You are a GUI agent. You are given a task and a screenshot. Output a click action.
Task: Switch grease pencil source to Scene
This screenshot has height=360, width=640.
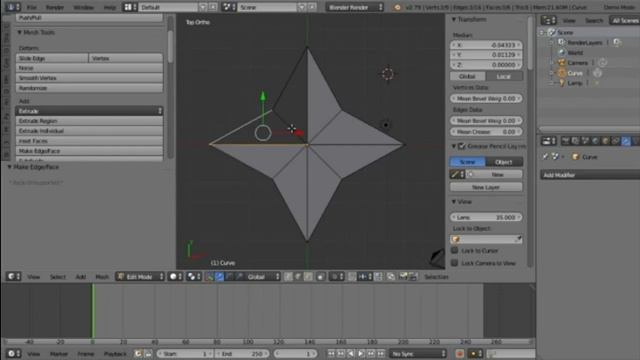(x=468, y=162)
